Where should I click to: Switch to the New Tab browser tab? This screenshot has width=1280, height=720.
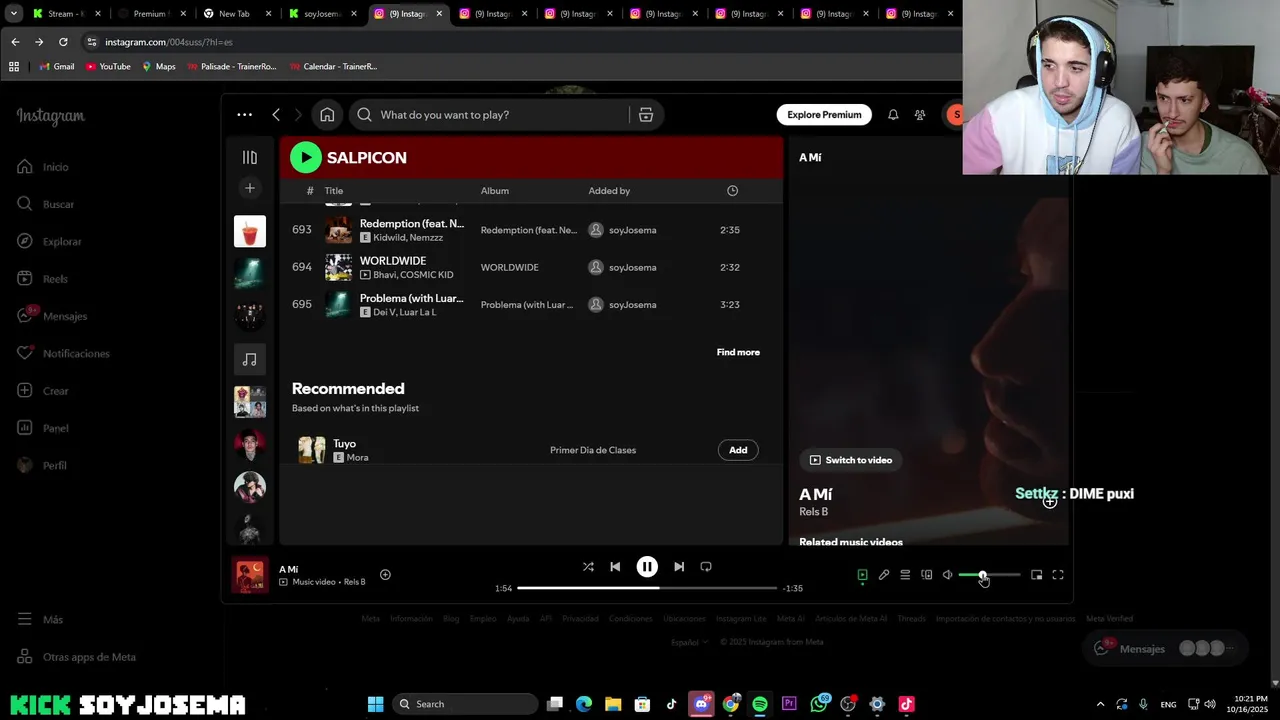click(x=234, y=14)
